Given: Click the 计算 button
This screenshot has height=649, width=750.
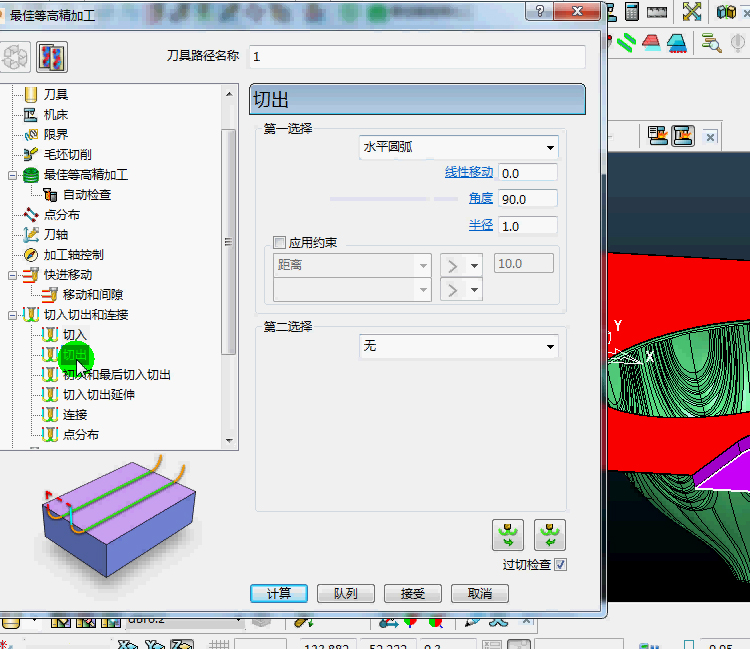Looking at the screenshot, I should (279, 594).
